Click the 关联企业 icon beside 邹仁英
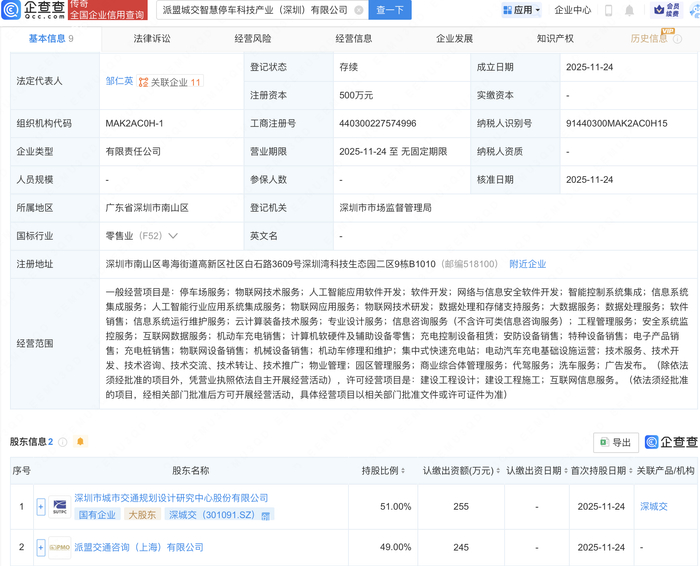The width and height of the screenshot is (700, 566). (x=144, y=83)
